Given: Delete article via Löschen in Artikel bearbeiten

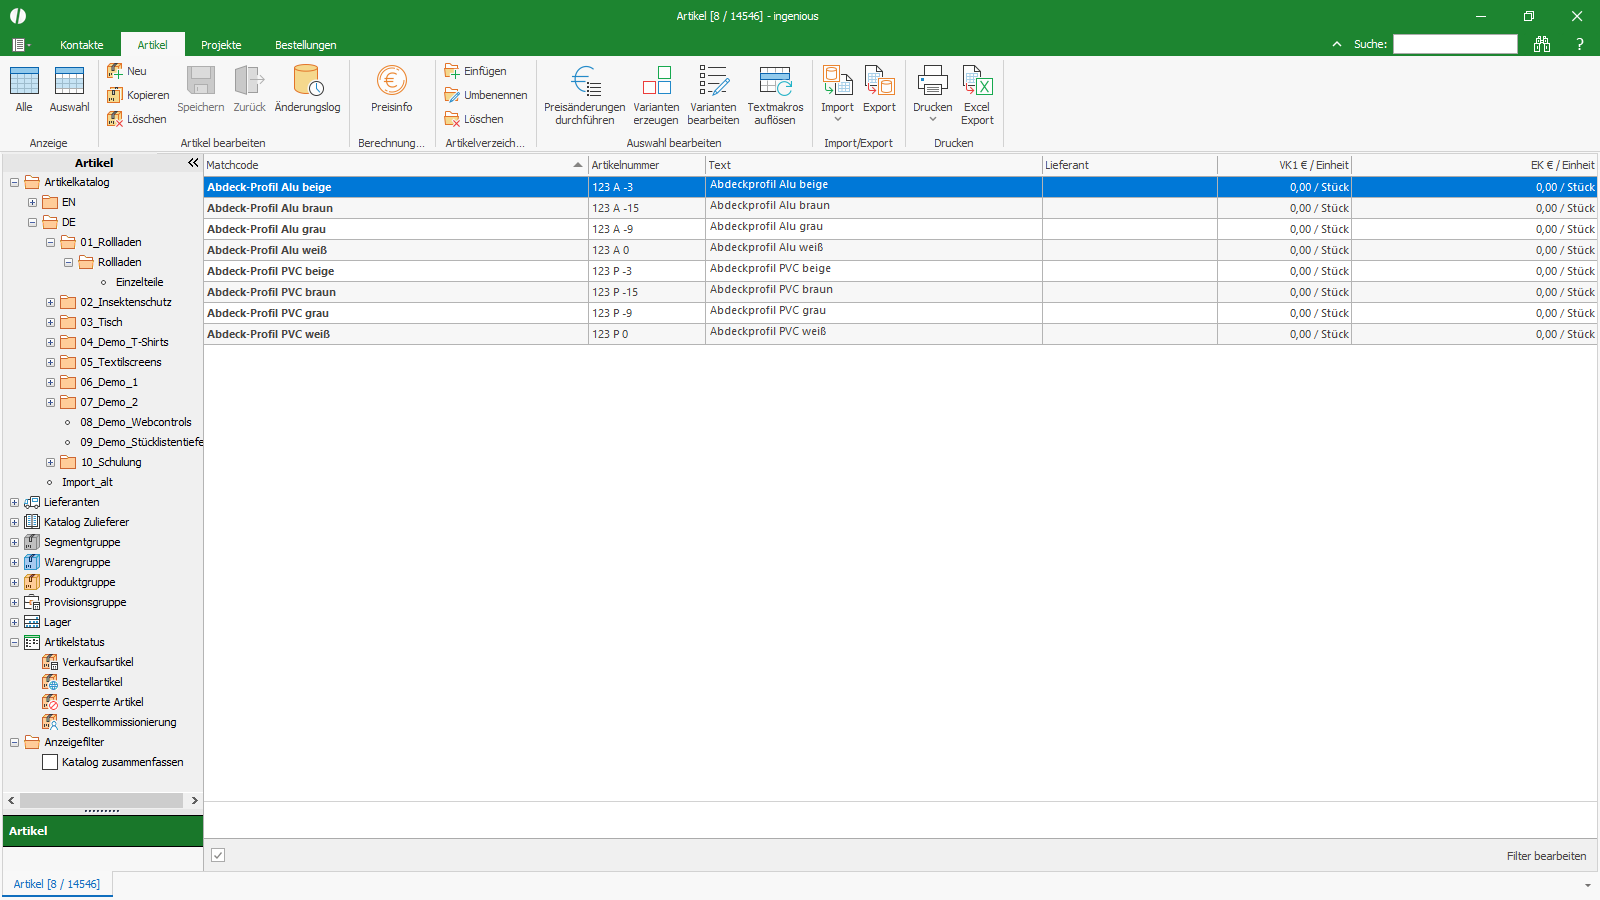Looking at the screenshot, I should 138,119.
